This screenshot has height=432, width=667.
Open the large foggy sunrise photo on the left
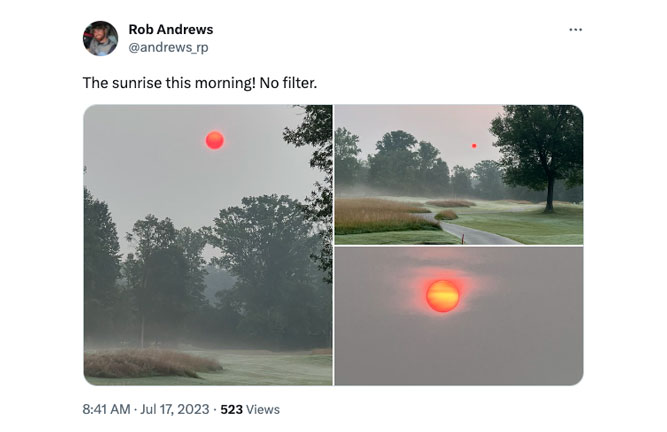click(208, 245)
